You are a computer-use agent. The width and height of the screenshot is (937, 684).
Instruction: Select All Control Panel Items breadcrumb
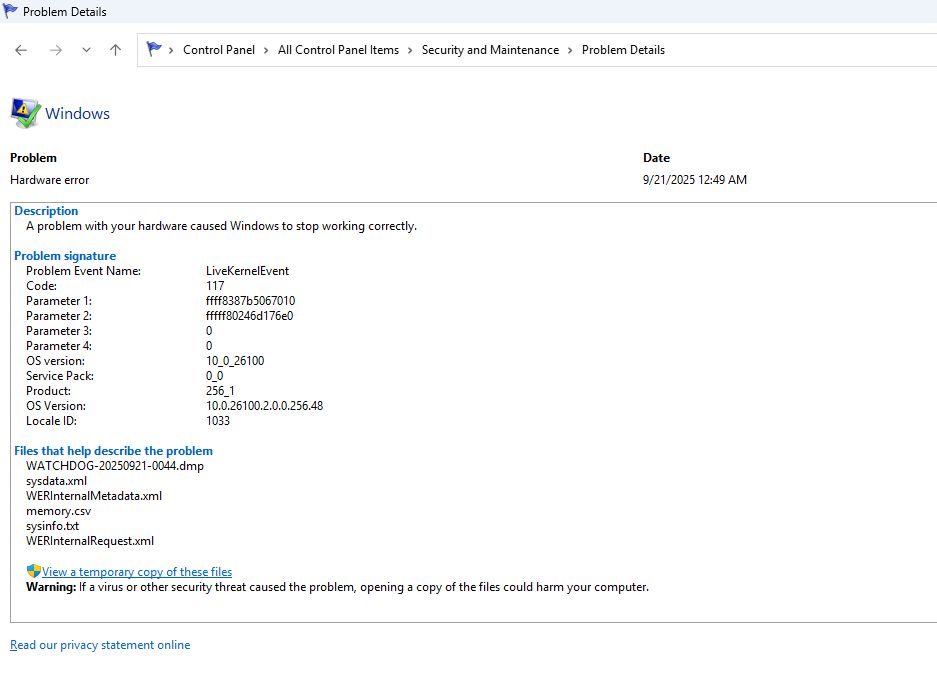[x=338, y=50]
